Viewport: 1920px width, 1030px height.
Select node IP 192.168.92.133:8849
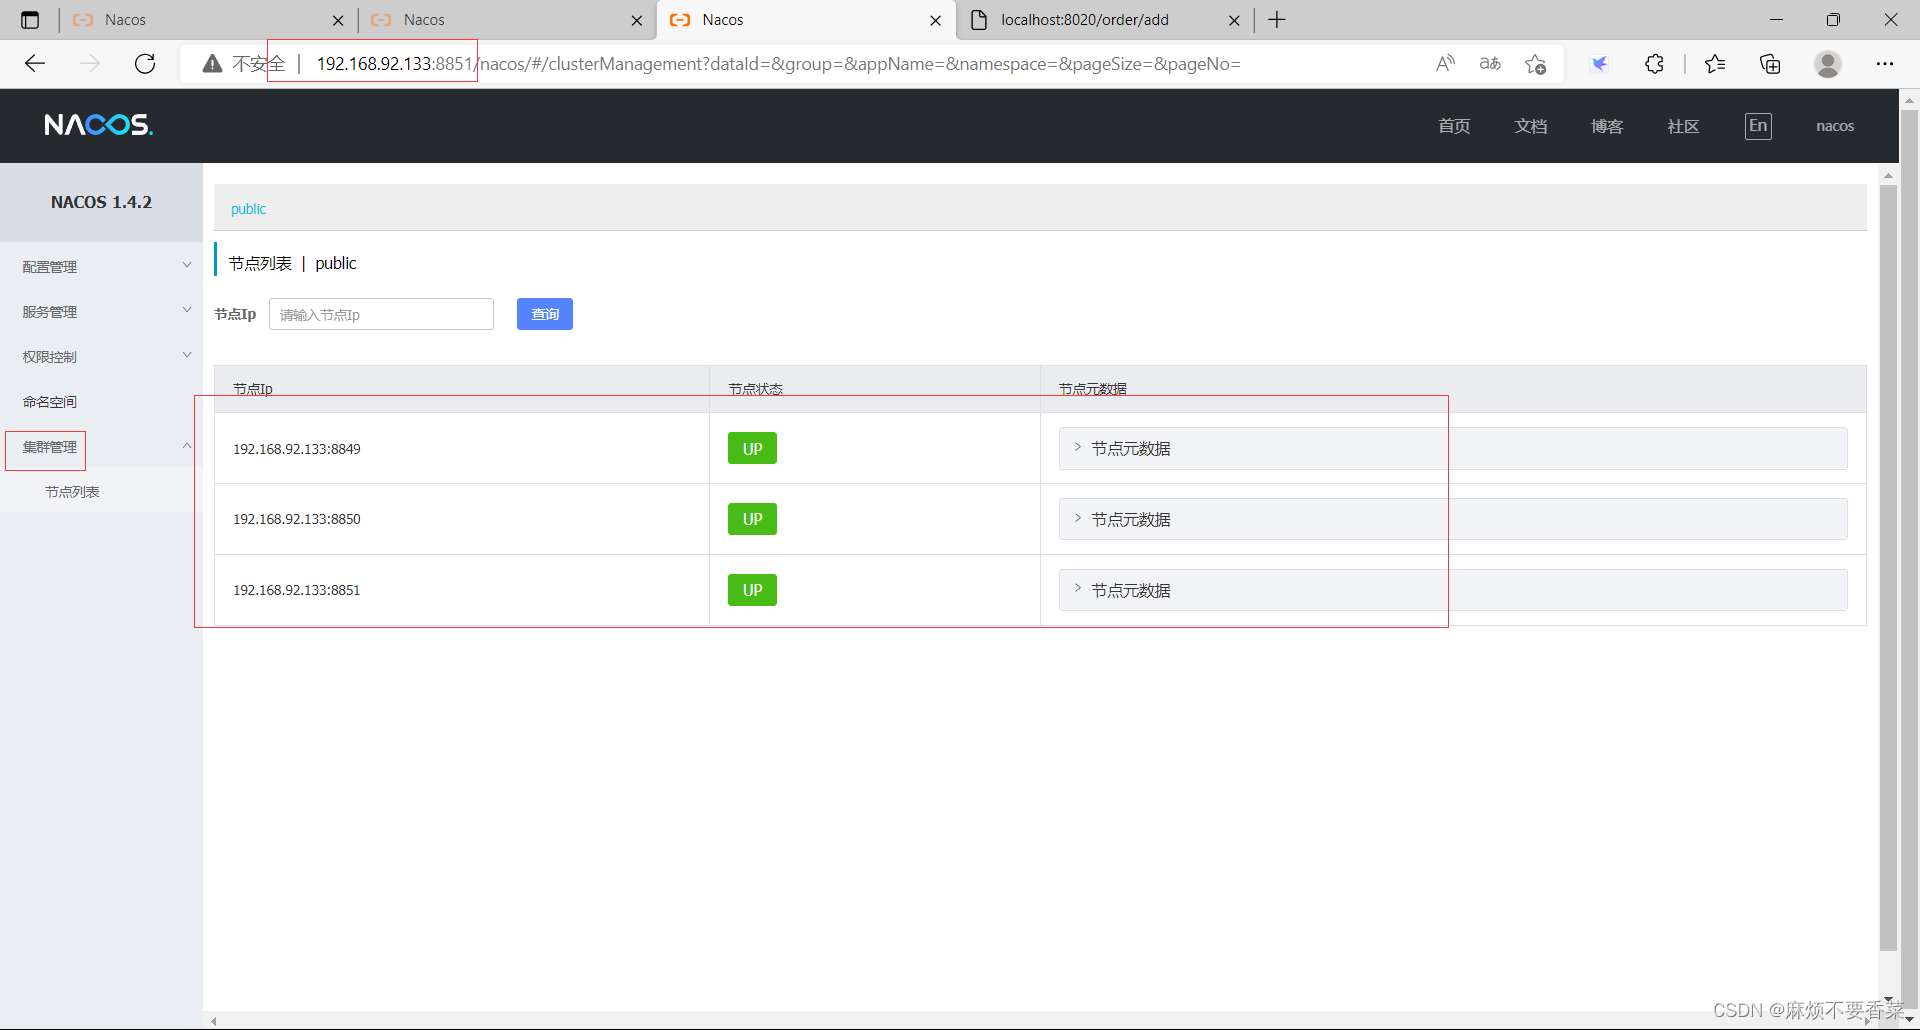pos(297,449)
